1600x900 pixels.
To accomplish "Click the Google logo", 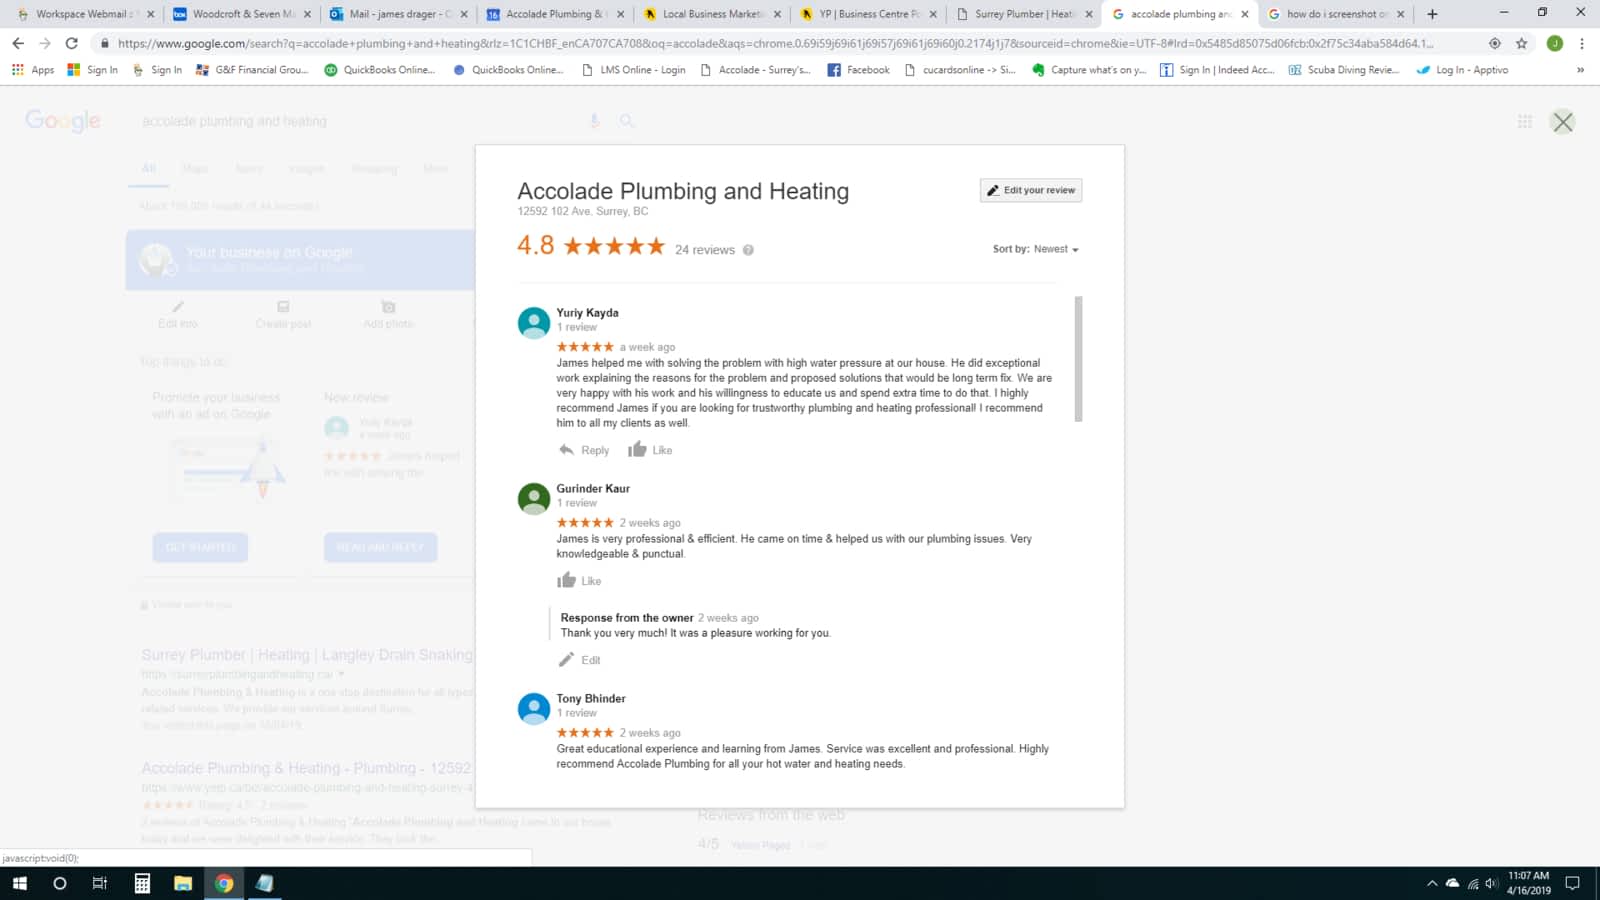I will tap(63, 121).
